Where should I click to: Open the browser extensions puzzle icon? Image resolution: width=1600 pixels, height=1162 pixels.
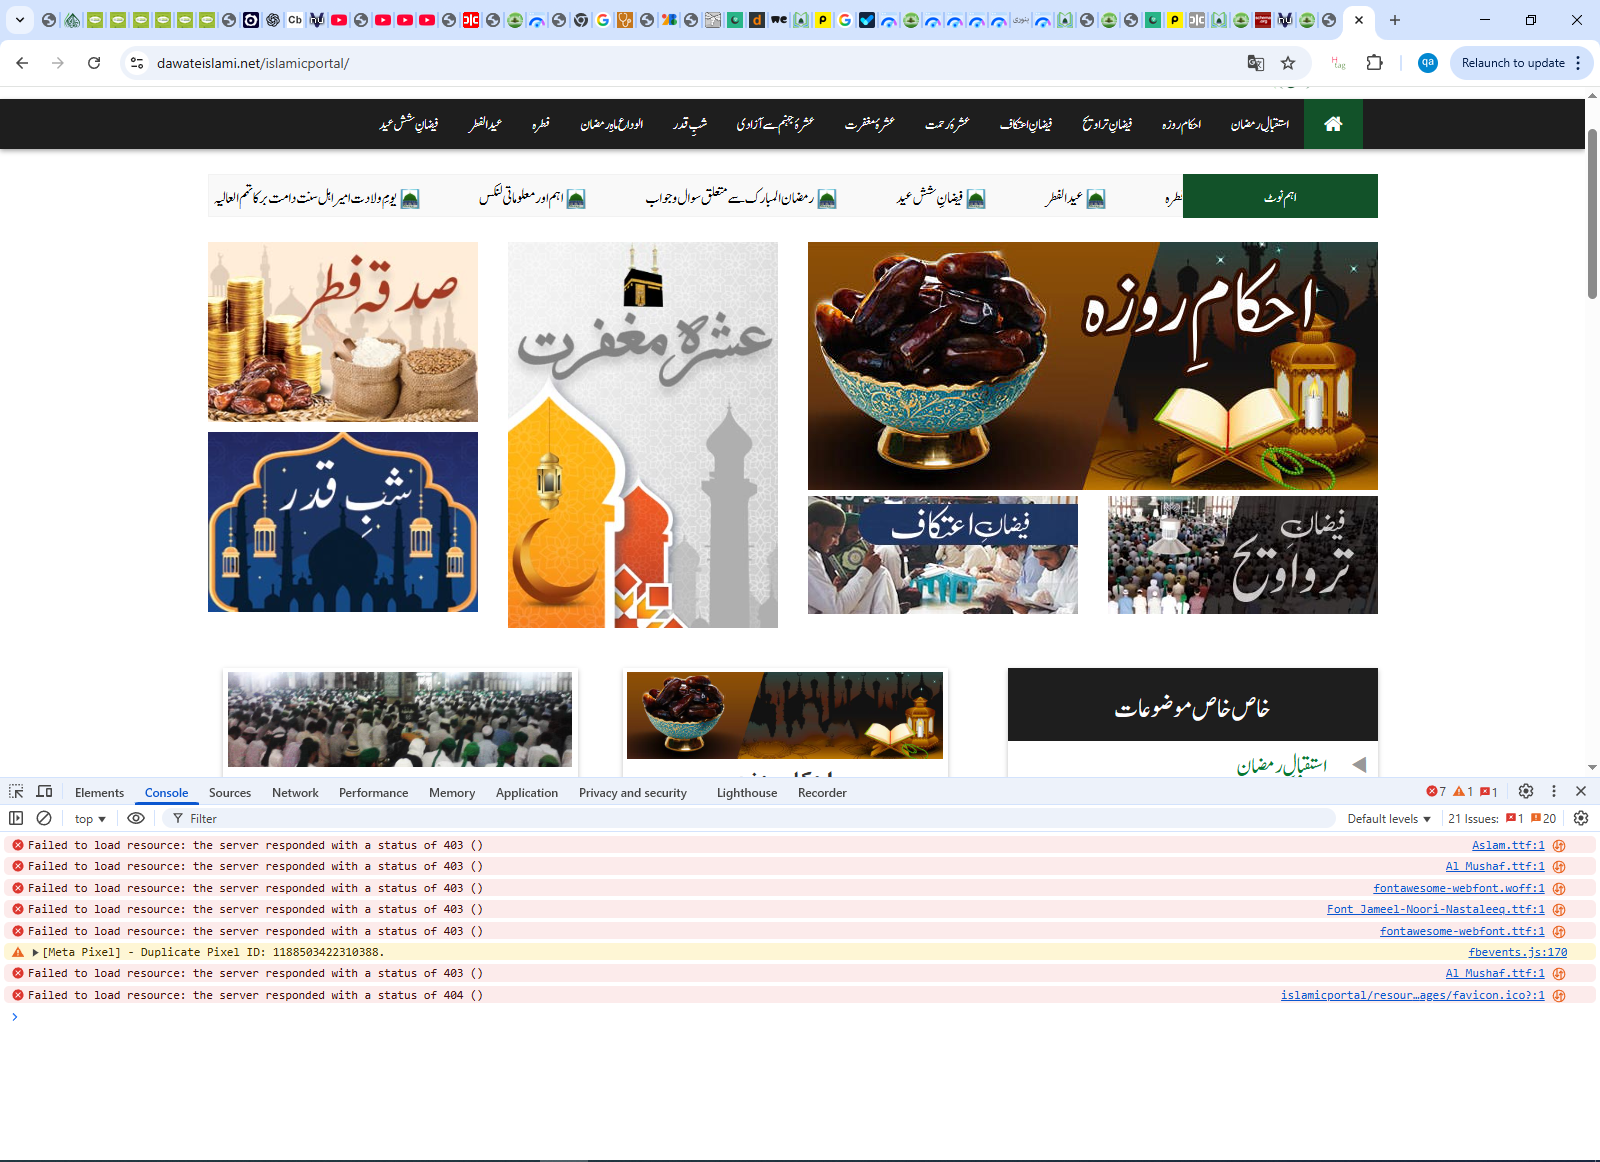click(1374, 63)
